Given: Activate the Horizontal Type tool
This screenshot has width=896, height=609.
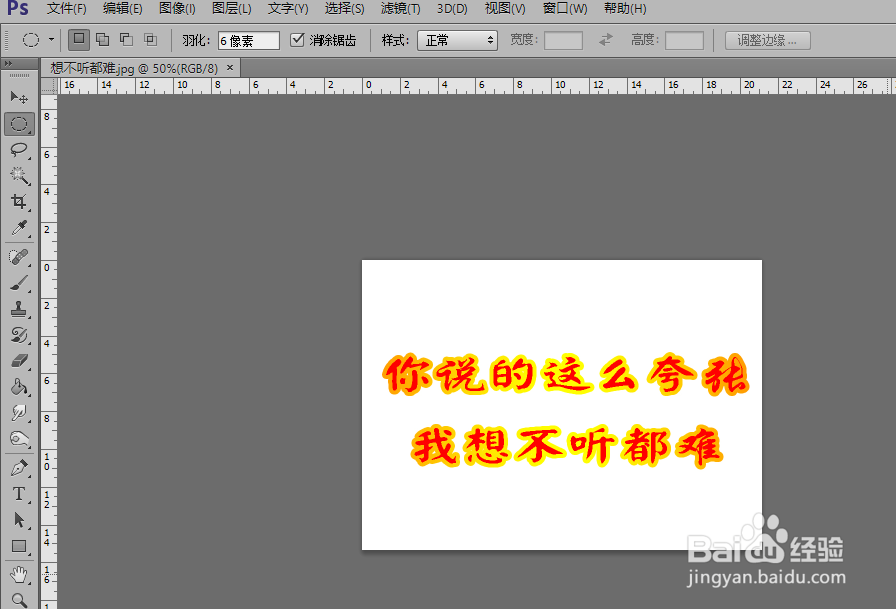Looking at the screenshot, I should pos(20,493).
